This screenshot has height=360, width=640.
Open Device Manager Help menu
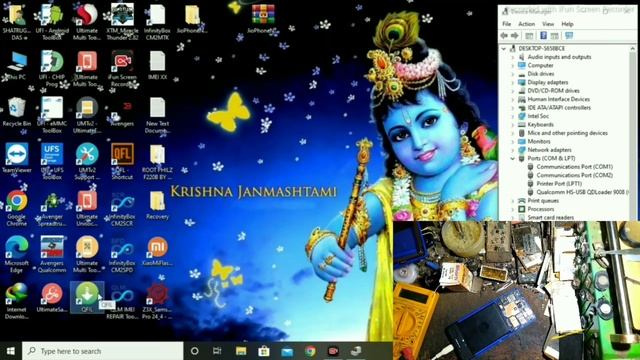point(567,24)
